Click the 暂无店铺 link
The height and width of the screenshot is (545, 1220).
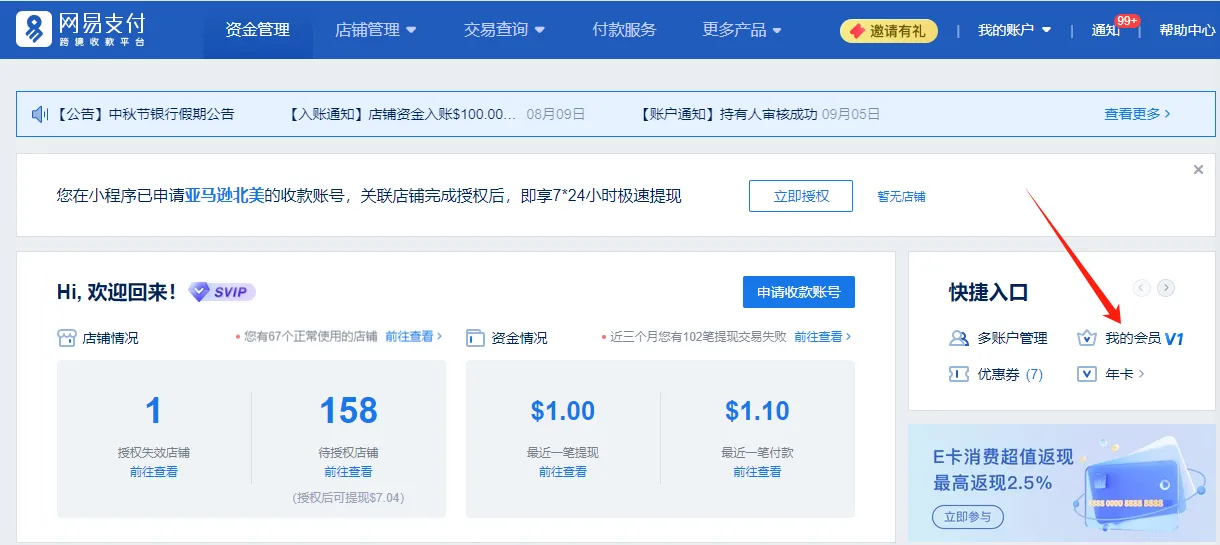(x=902, y=197)
